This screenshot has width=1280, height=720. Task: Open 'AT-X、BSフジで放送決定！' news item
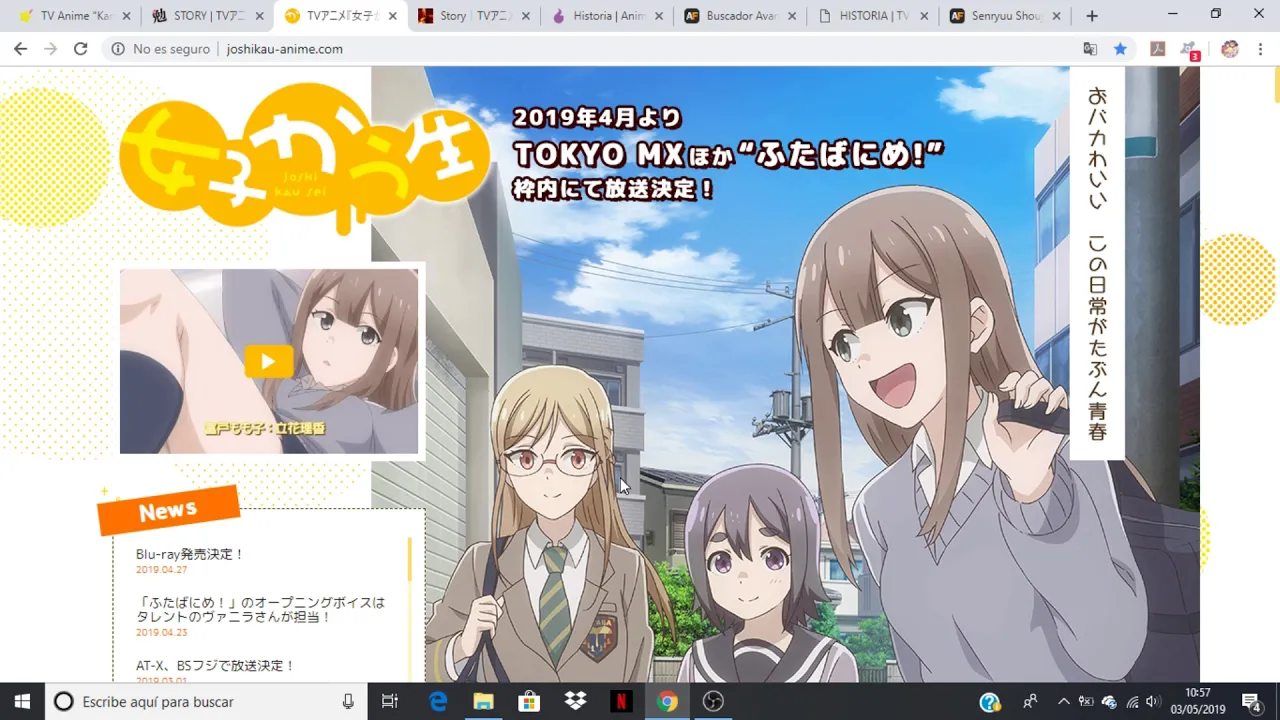tap(215, 666)
